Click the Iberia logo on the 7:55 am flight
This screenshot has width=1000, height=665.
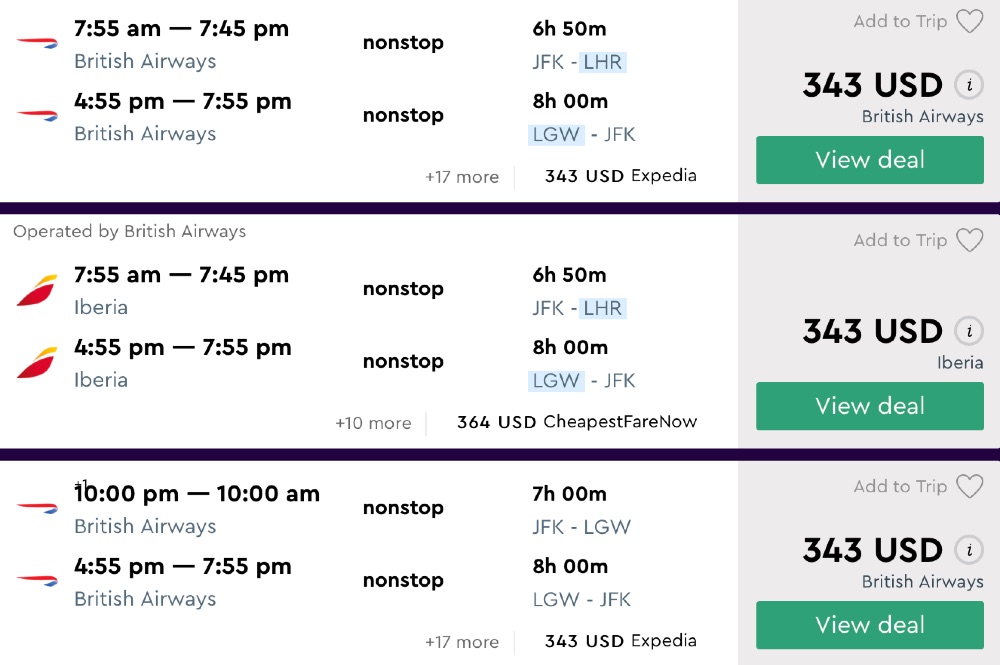(x=37, y=290)
